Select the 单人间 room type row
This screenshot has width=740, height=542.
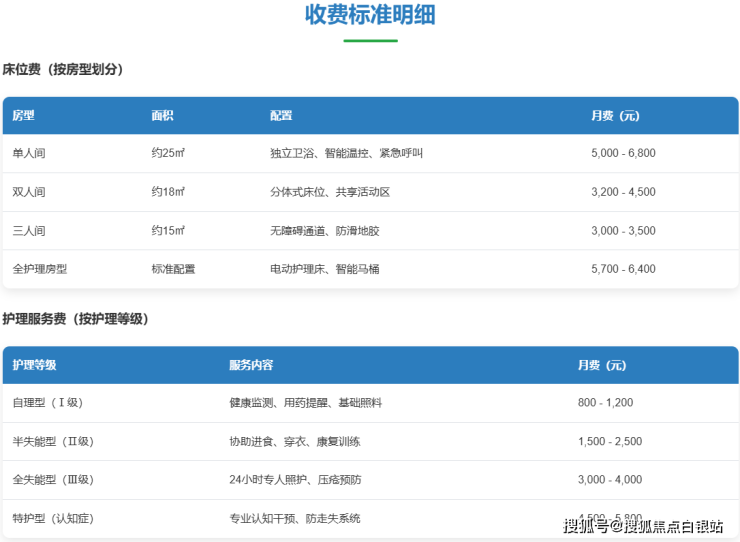(29, 154)
